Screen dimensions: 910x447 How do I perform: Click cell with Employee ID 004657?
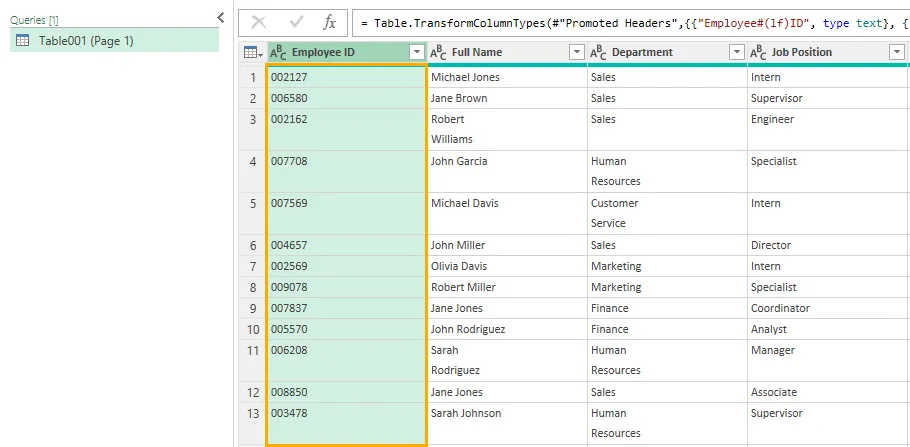(x=347, y=245)
